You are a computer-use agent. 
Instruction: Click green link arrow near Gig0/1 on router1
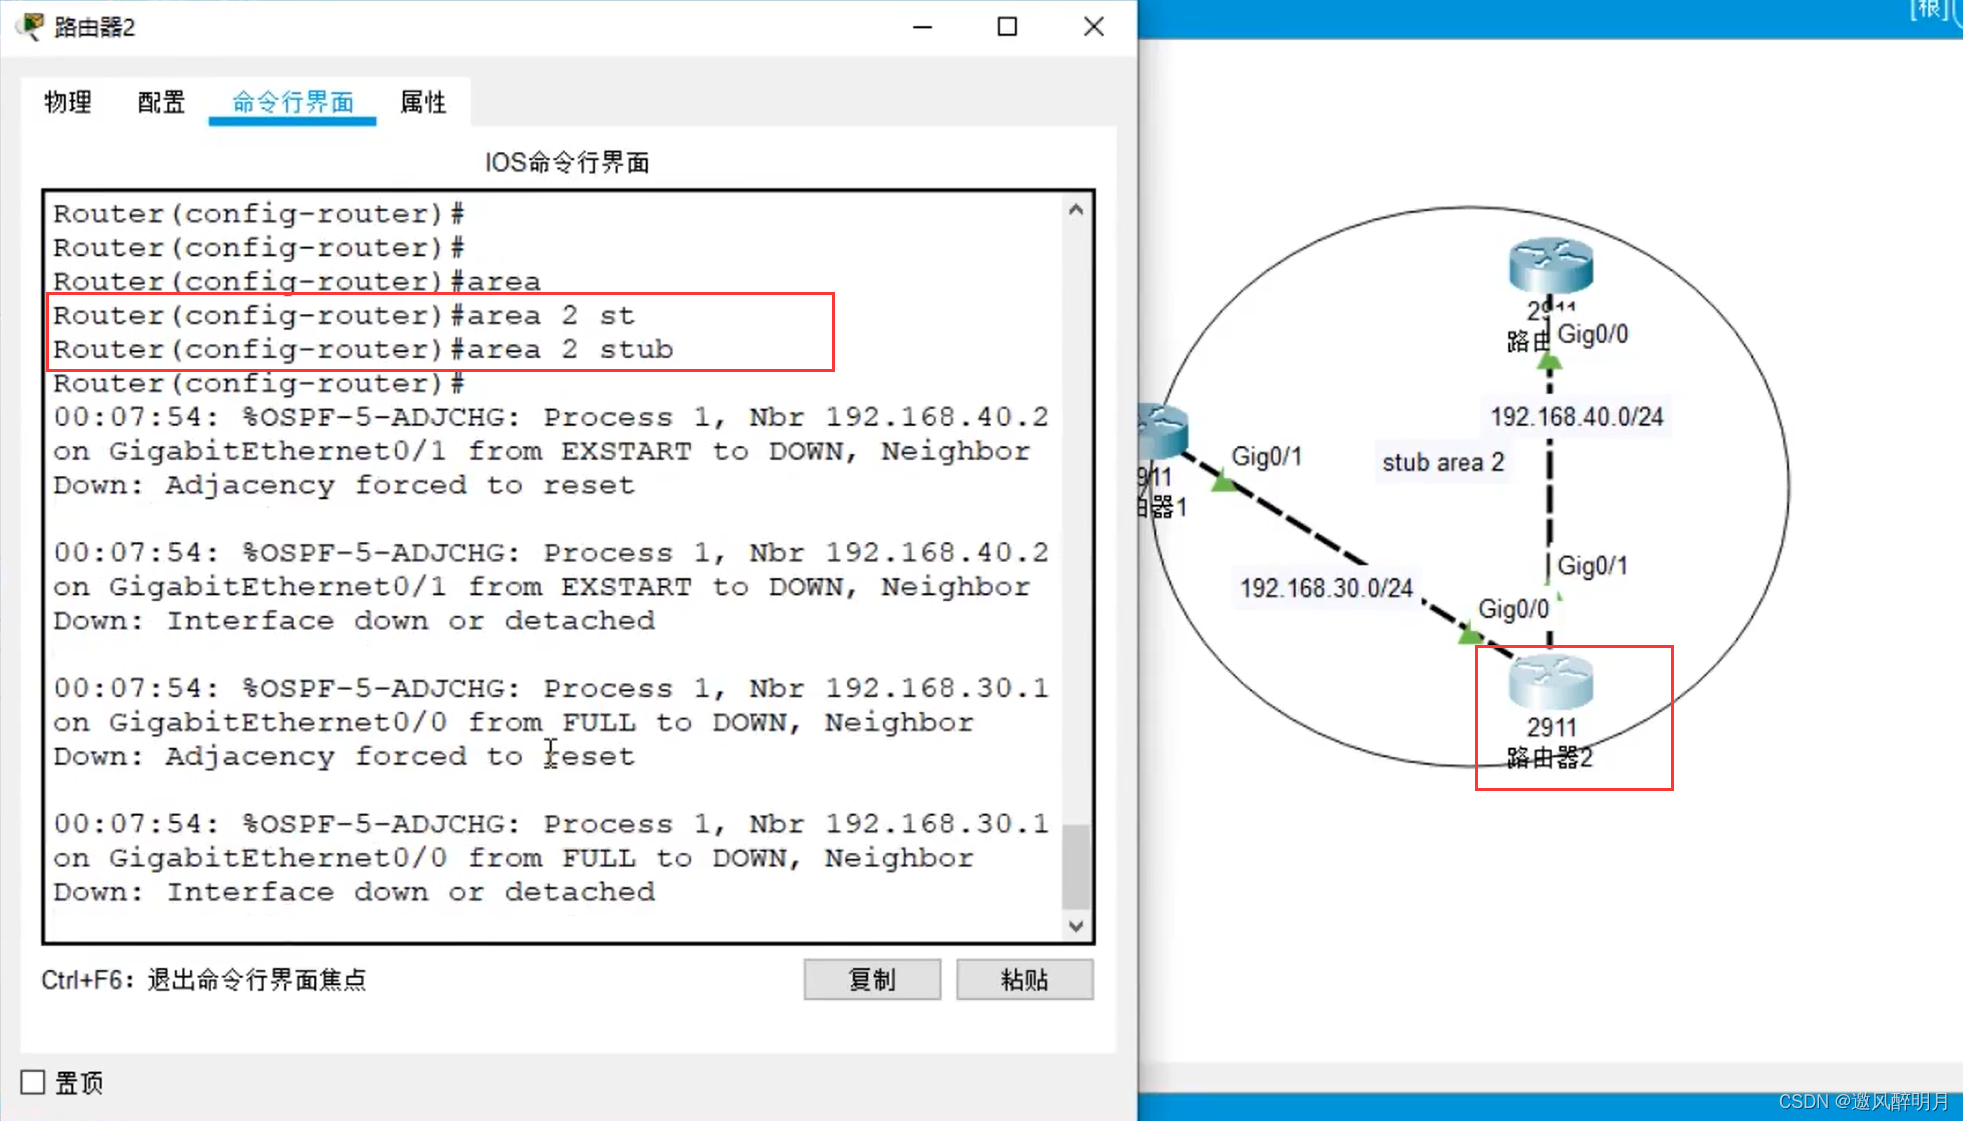tap(1222, 483)
